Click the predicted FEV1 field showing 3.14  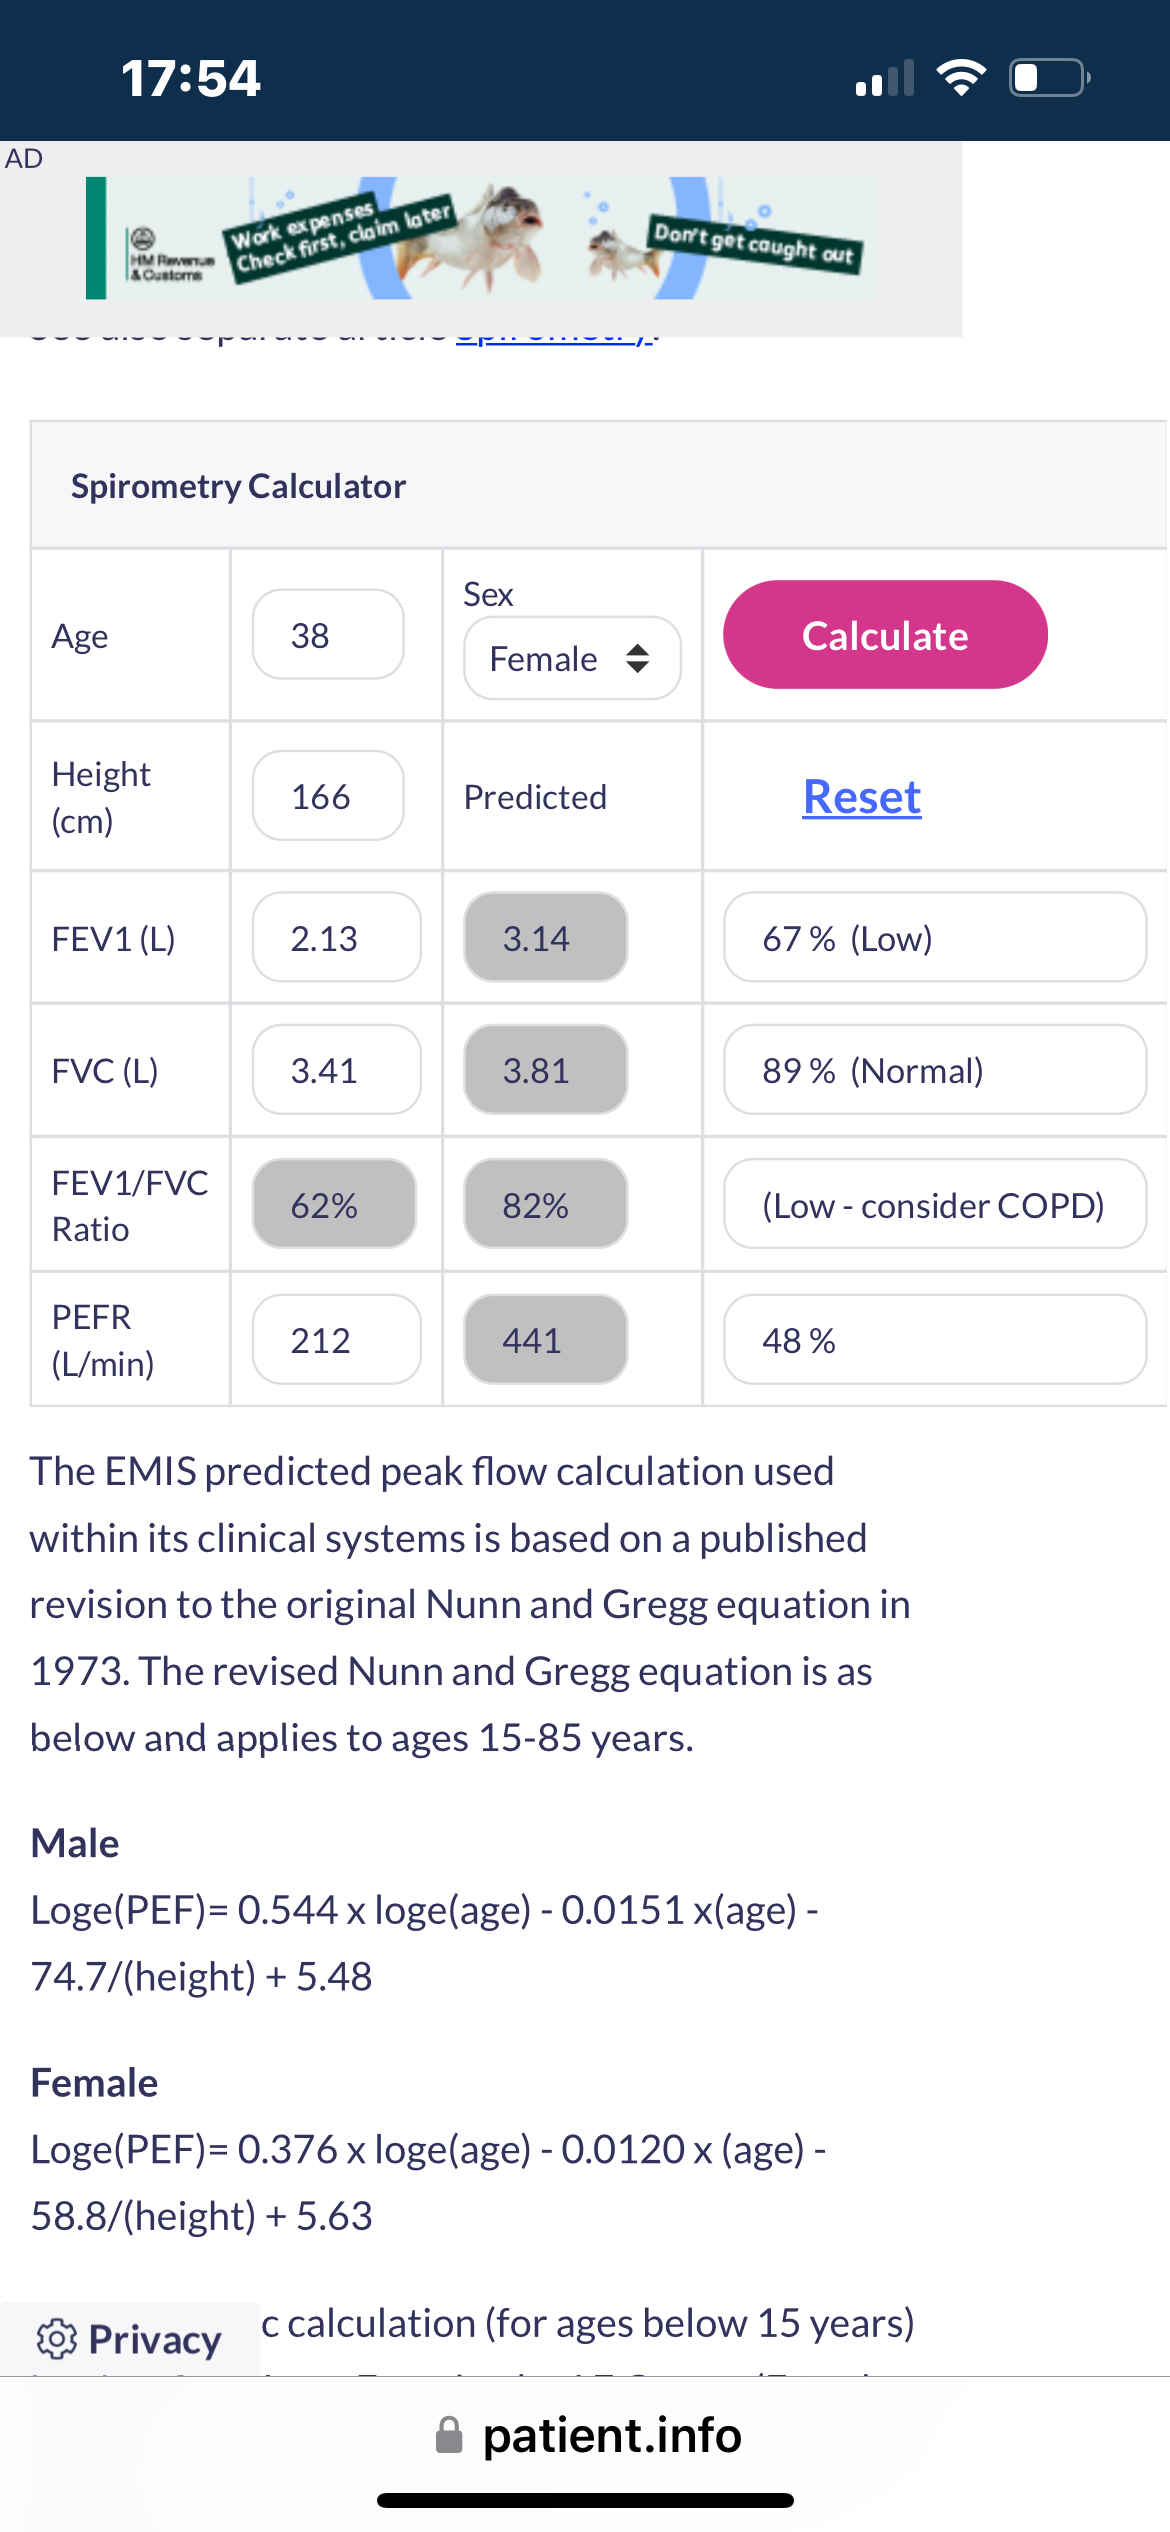(x=545, y=938)
